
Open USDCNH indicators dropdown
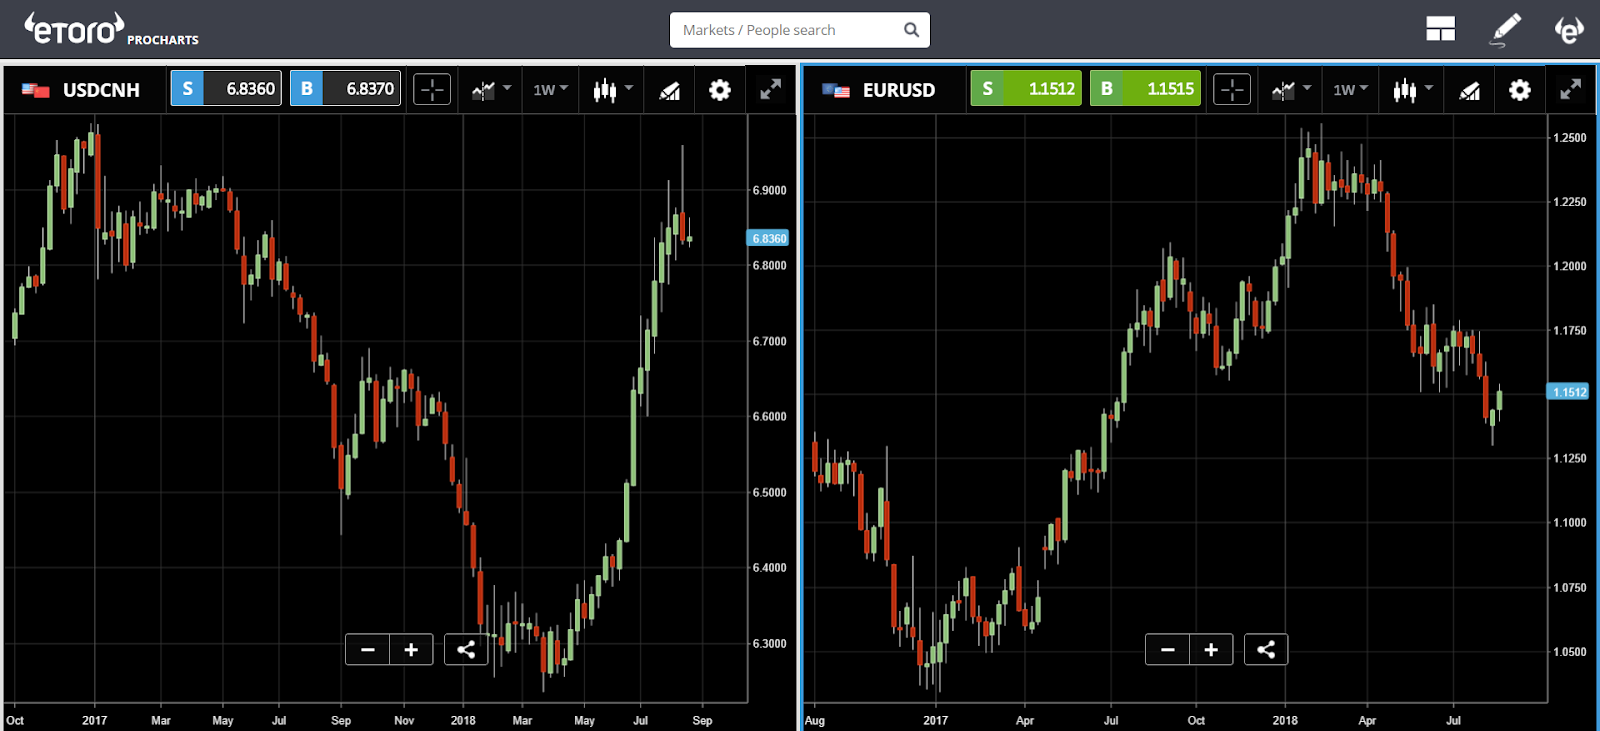(491, 90)
